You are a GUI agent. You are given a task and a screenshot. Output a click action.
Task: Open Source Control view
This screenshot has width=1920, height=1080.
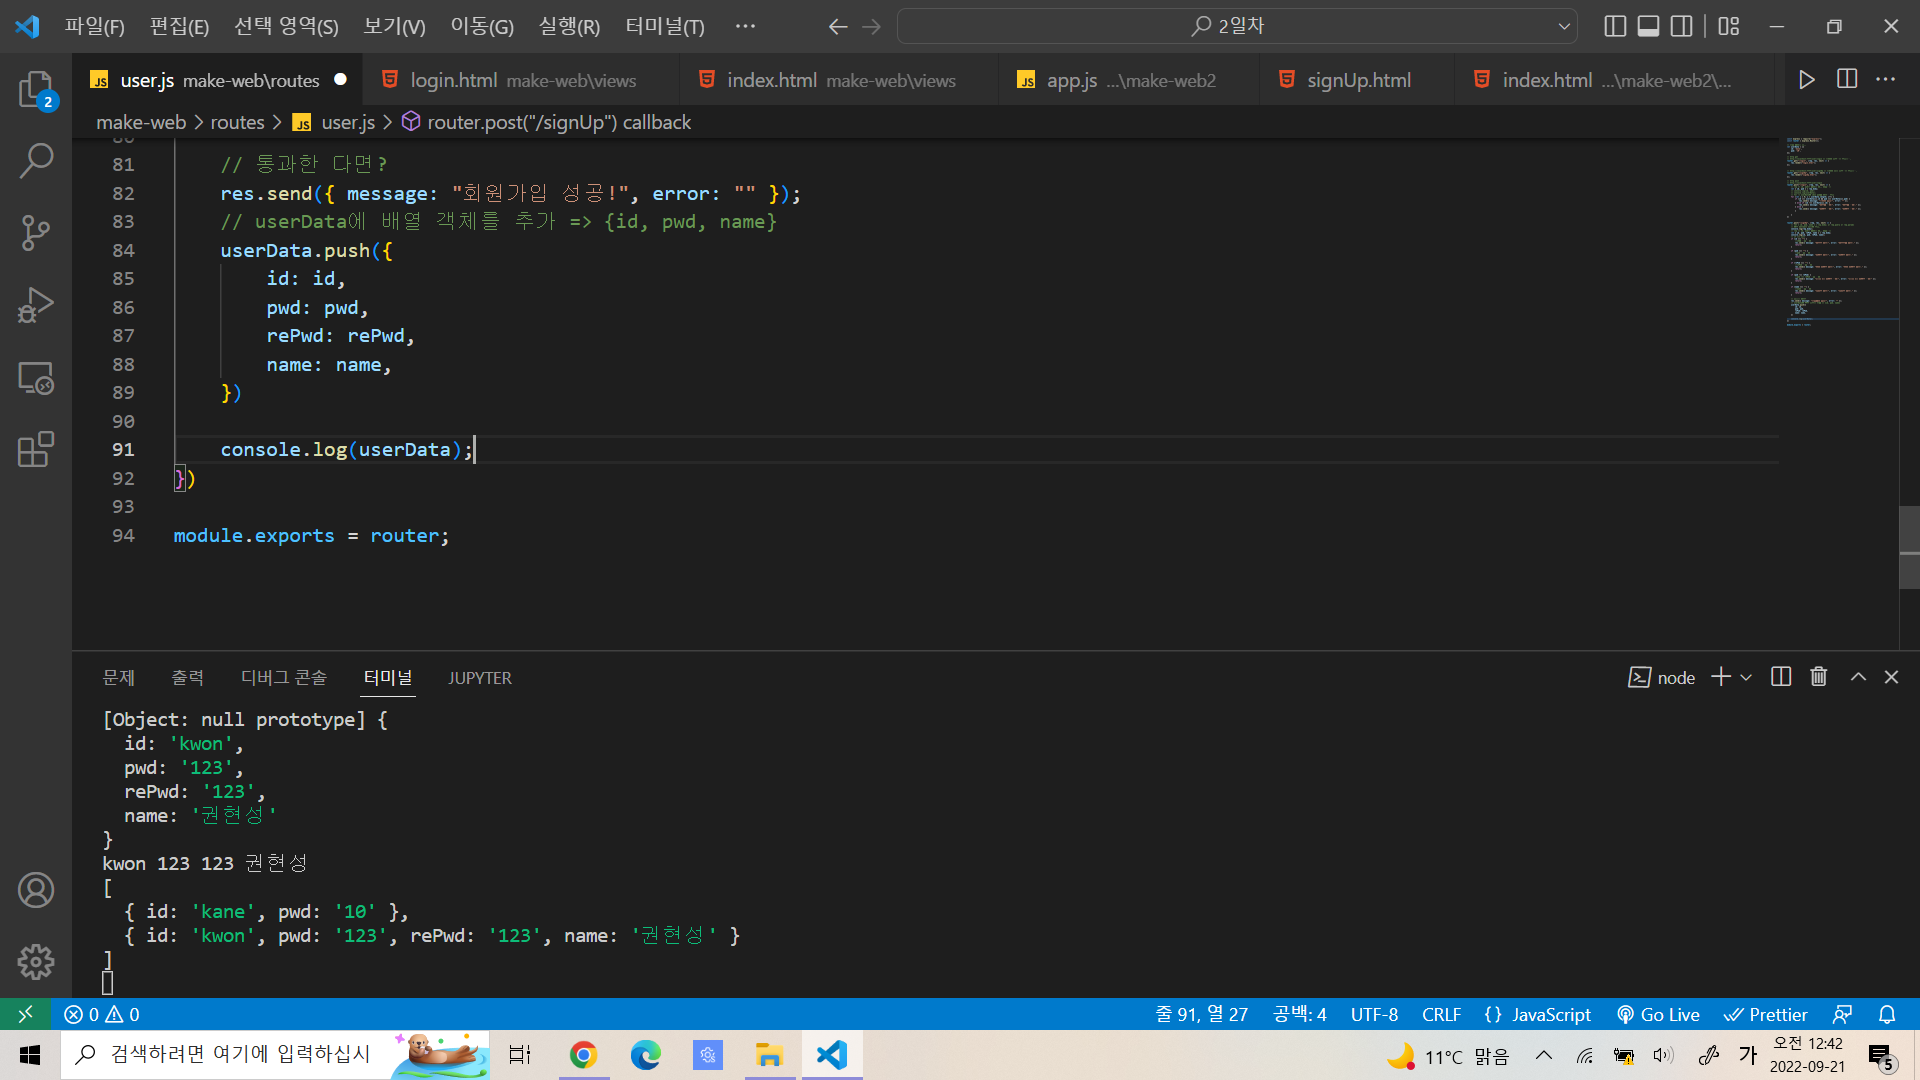pos(36,233)
